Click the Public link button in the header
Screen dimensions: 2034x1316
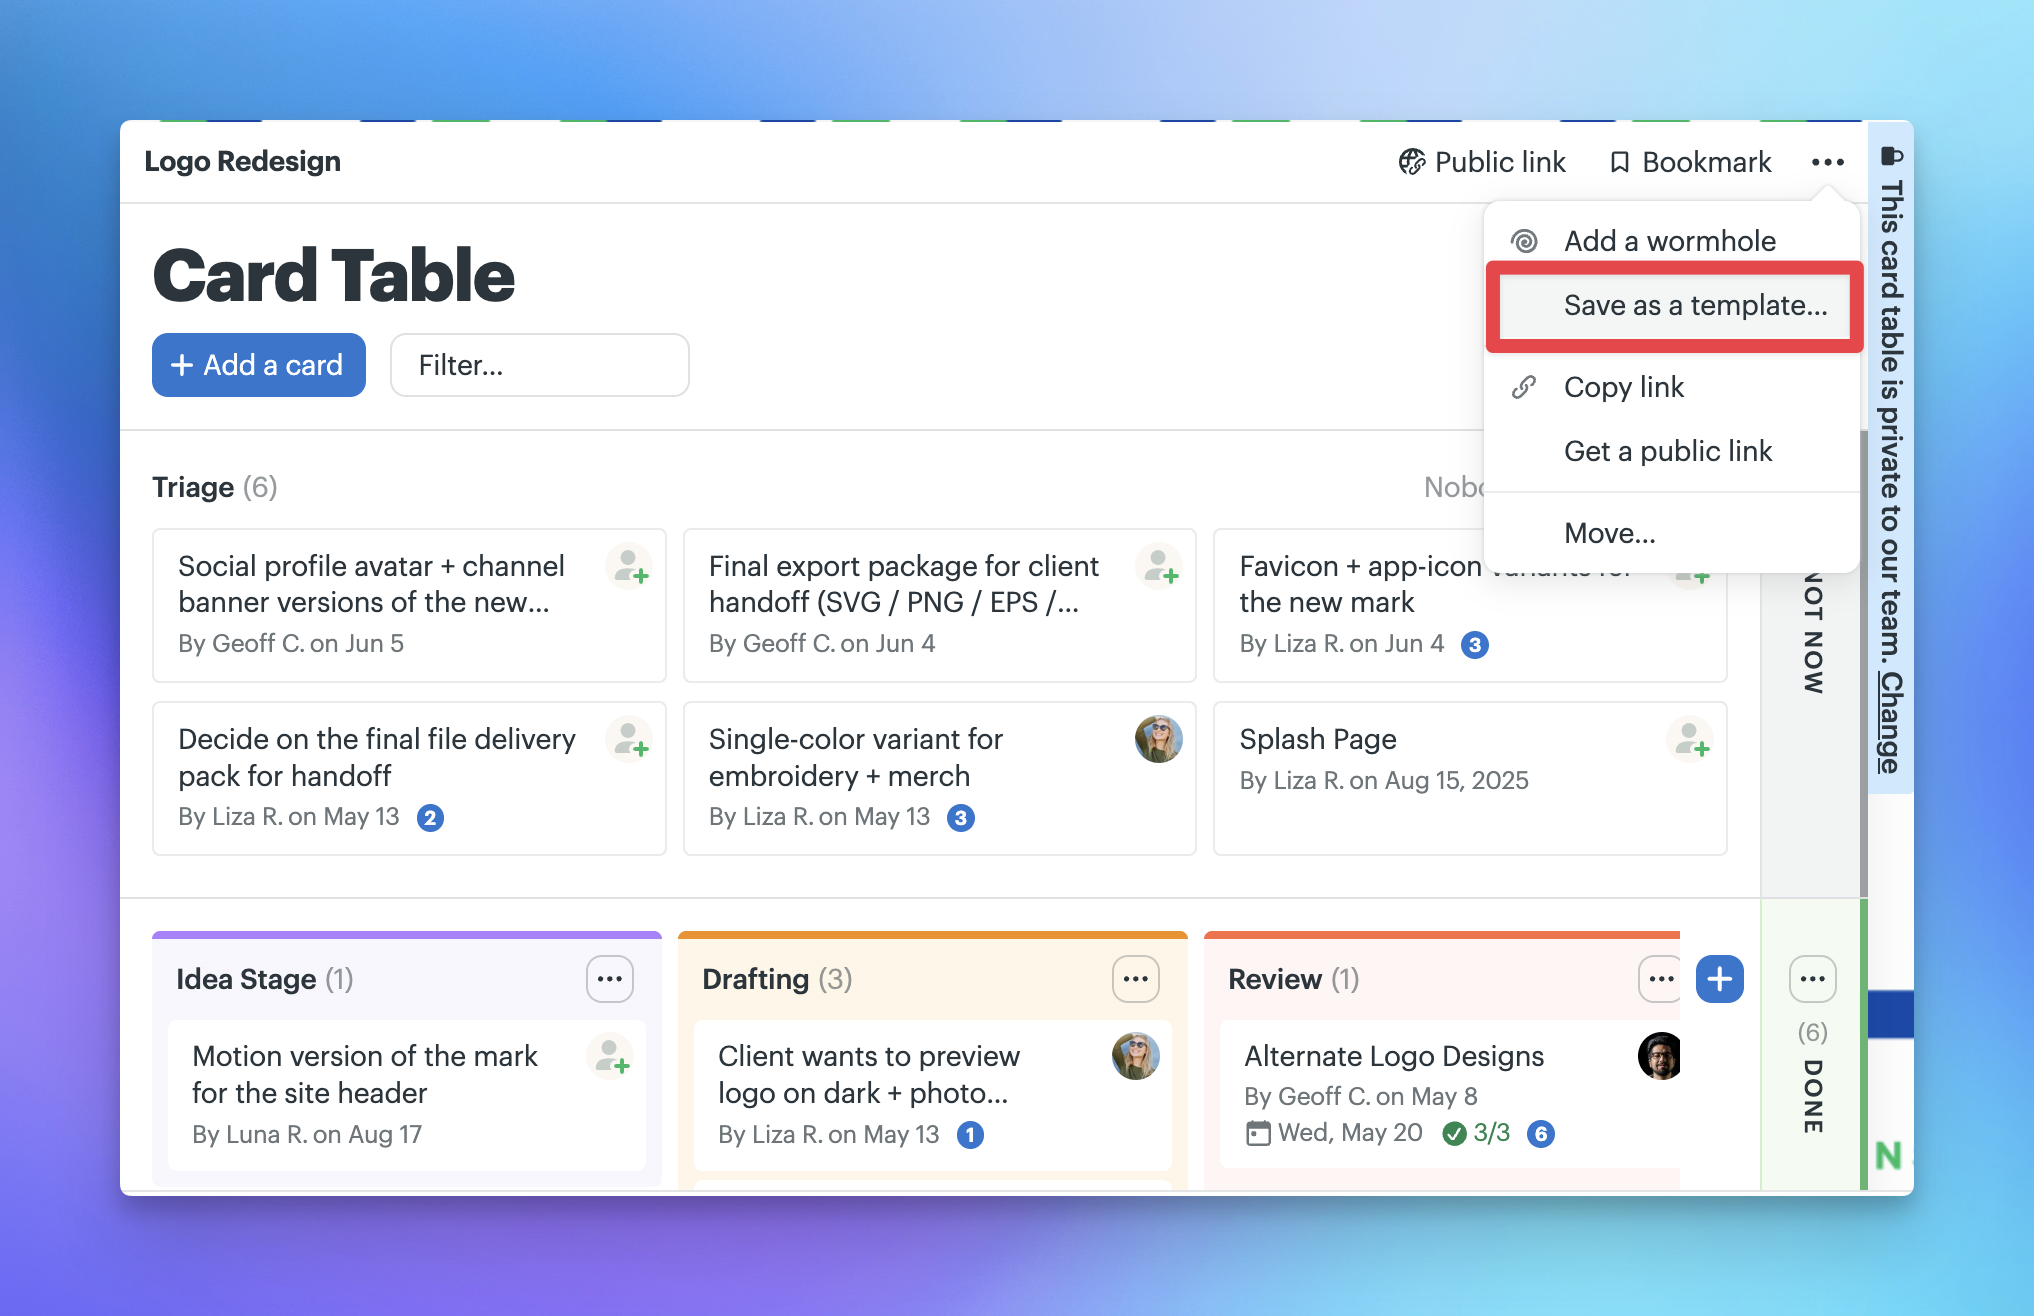coord(1482,162)
